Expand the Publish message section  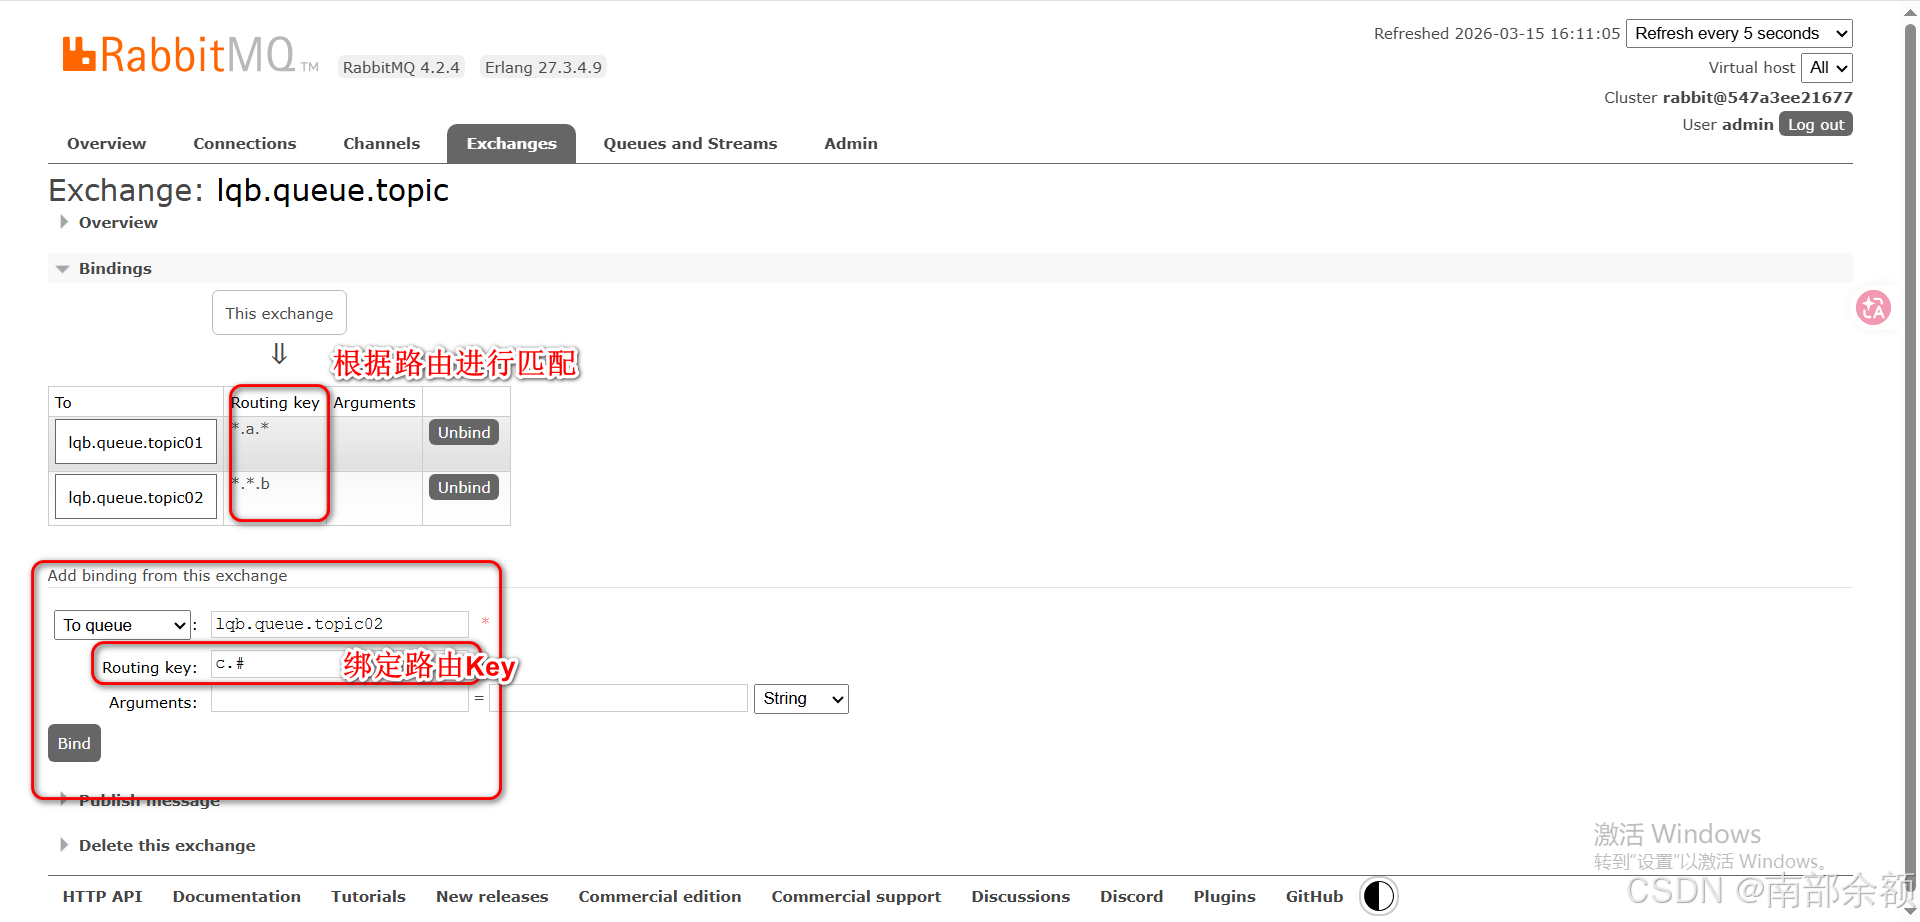pos(148,801)
